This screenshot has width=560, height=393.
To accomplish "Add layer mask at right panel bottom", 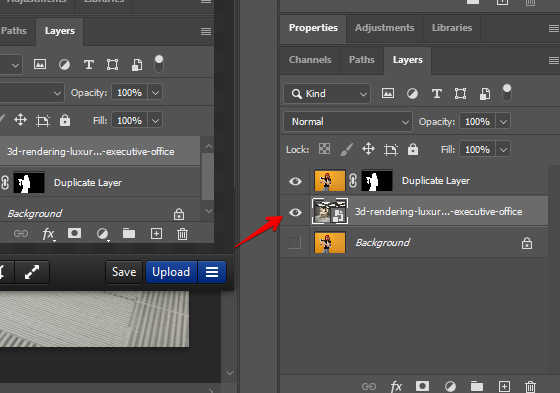I will click(422, 386).
